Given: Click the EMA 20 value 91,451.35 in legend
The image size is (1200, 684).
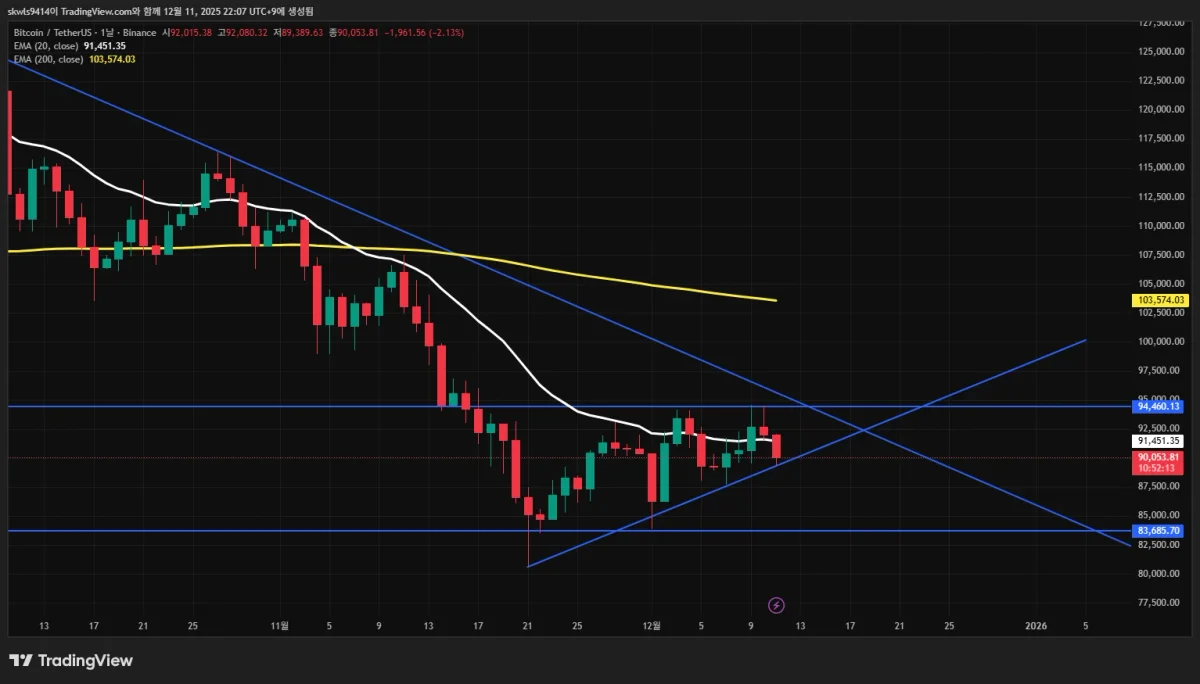Looking at the screenshot, I should pos(104,46).
